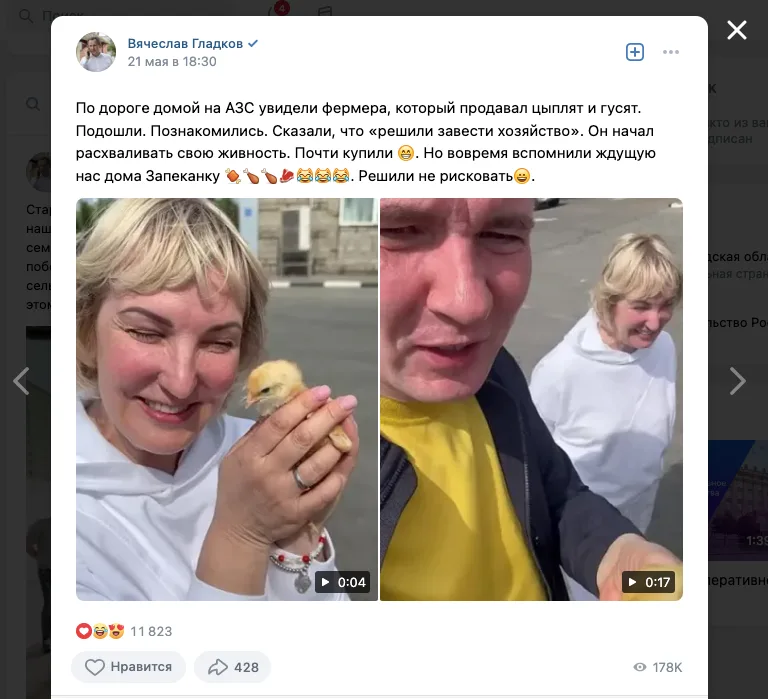768x699 pixels.
Task: Click the red heart reaction emoji
Action: coord(84,631)
